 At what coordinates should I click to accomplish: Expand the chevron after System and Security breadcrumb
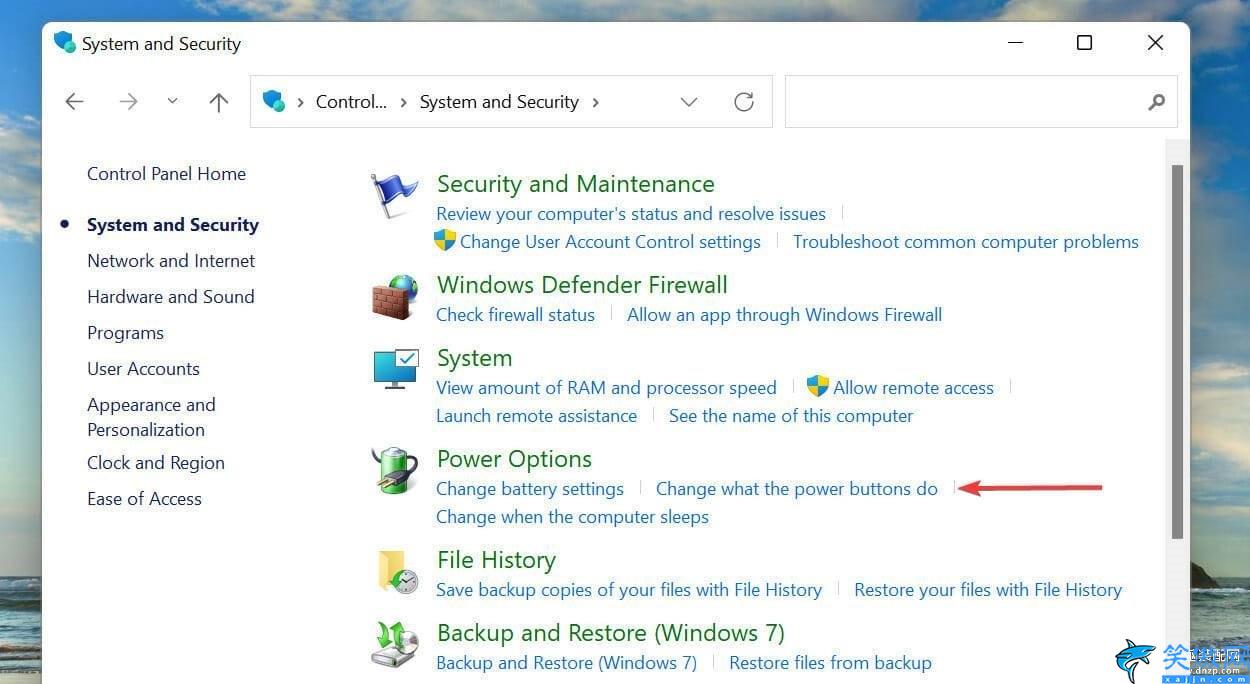(596, 102)
